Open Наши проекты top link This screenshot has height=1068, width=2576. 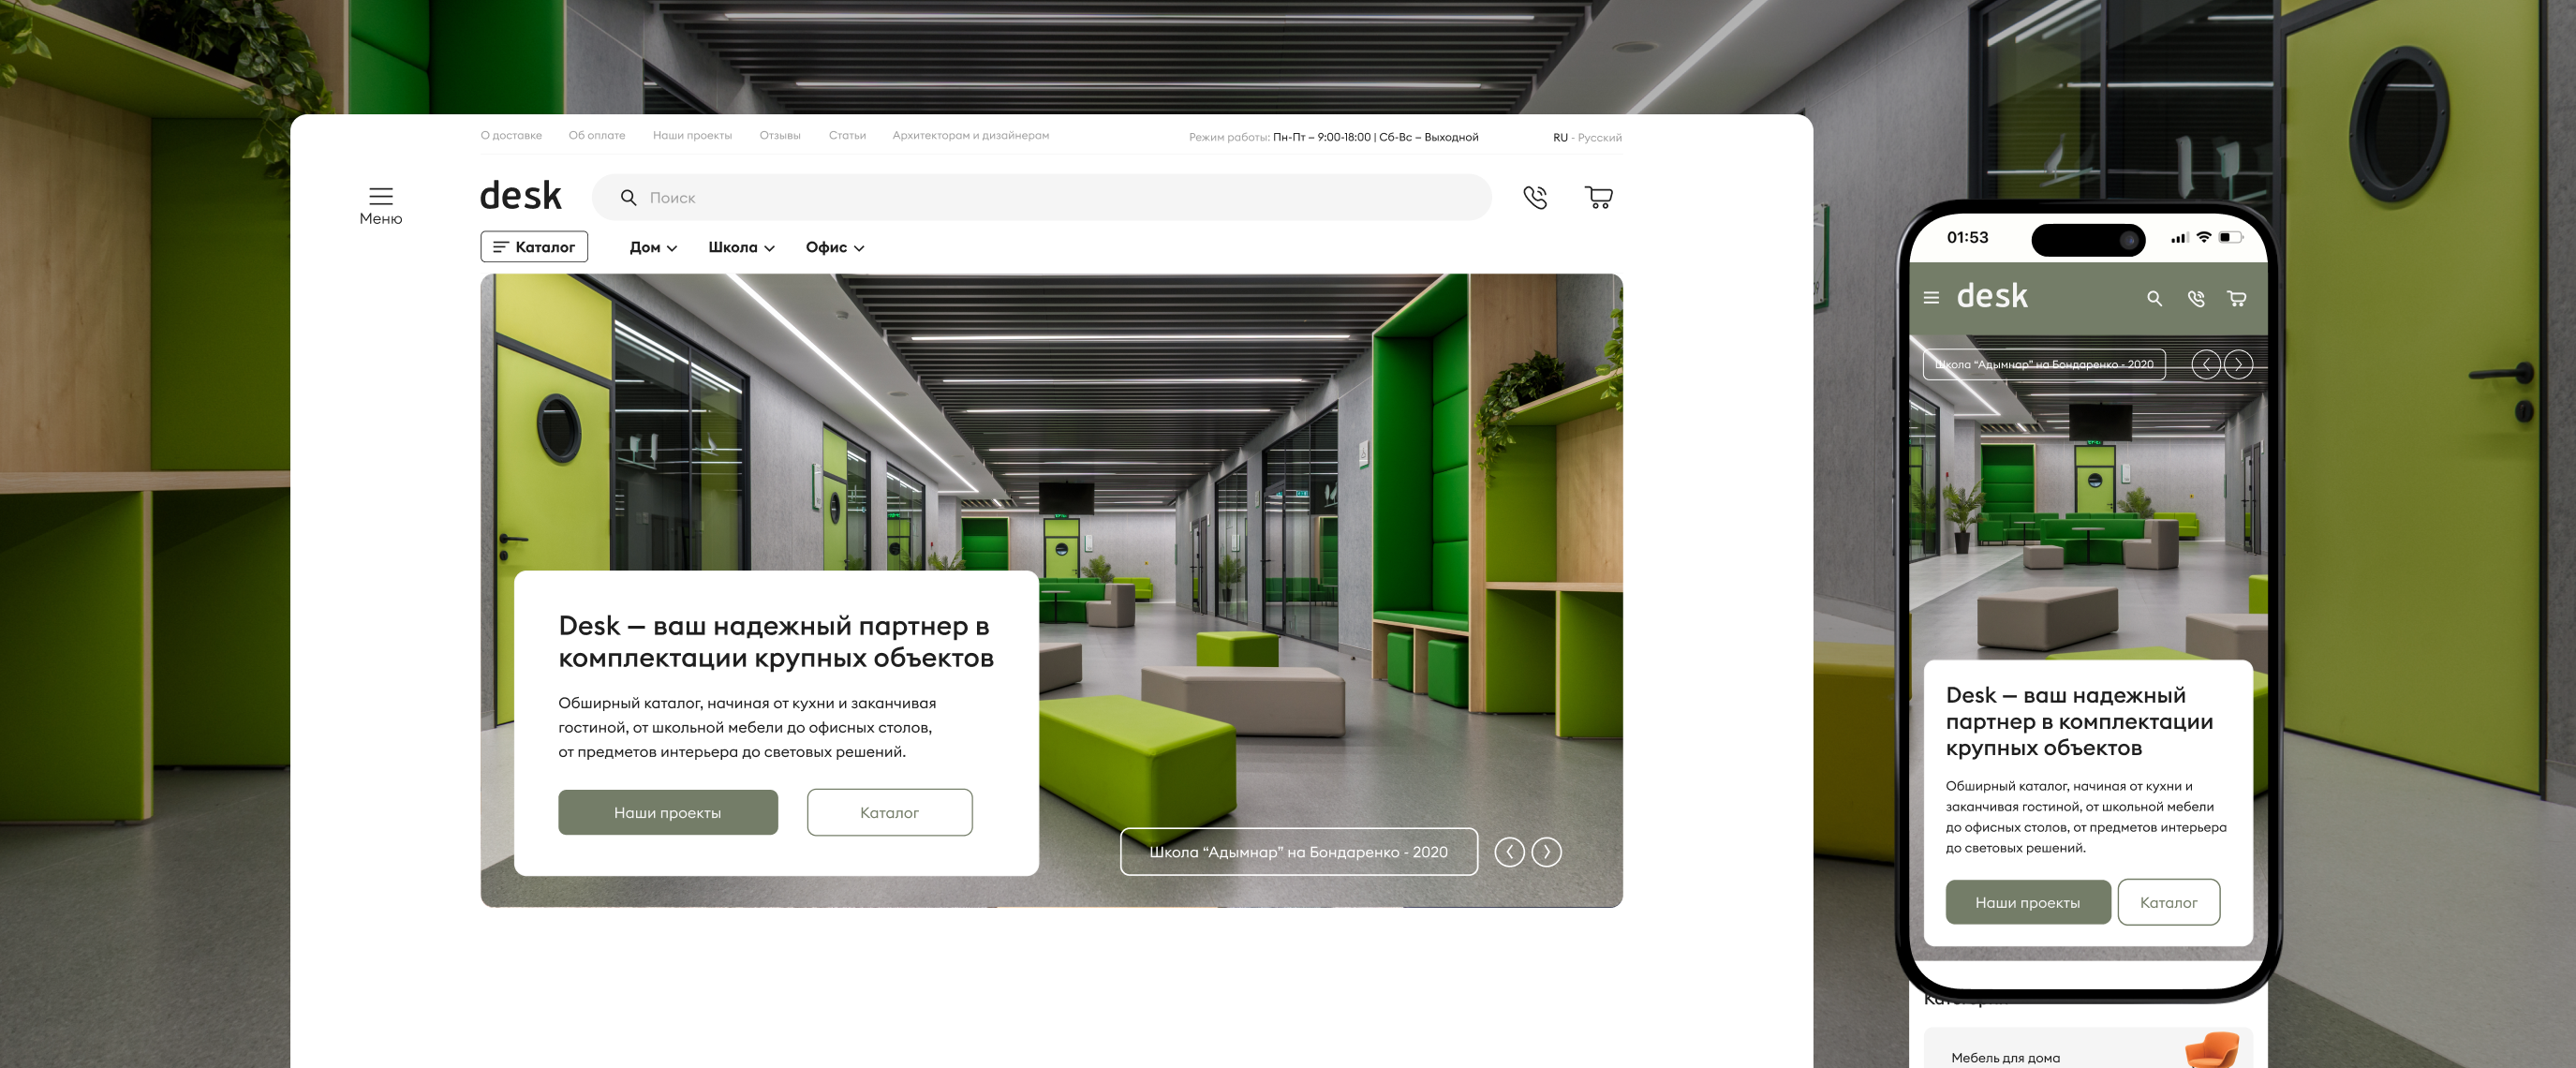692,136
